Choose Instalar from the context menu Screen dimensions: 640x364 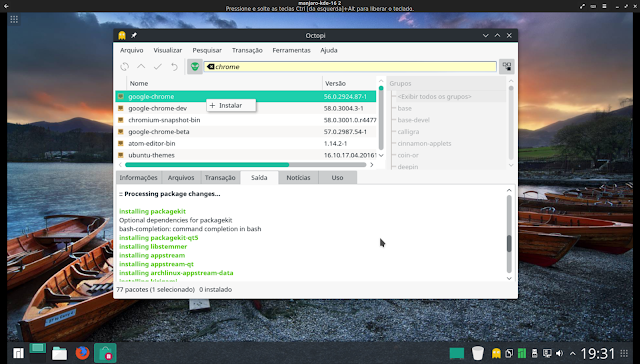point(231,105)
